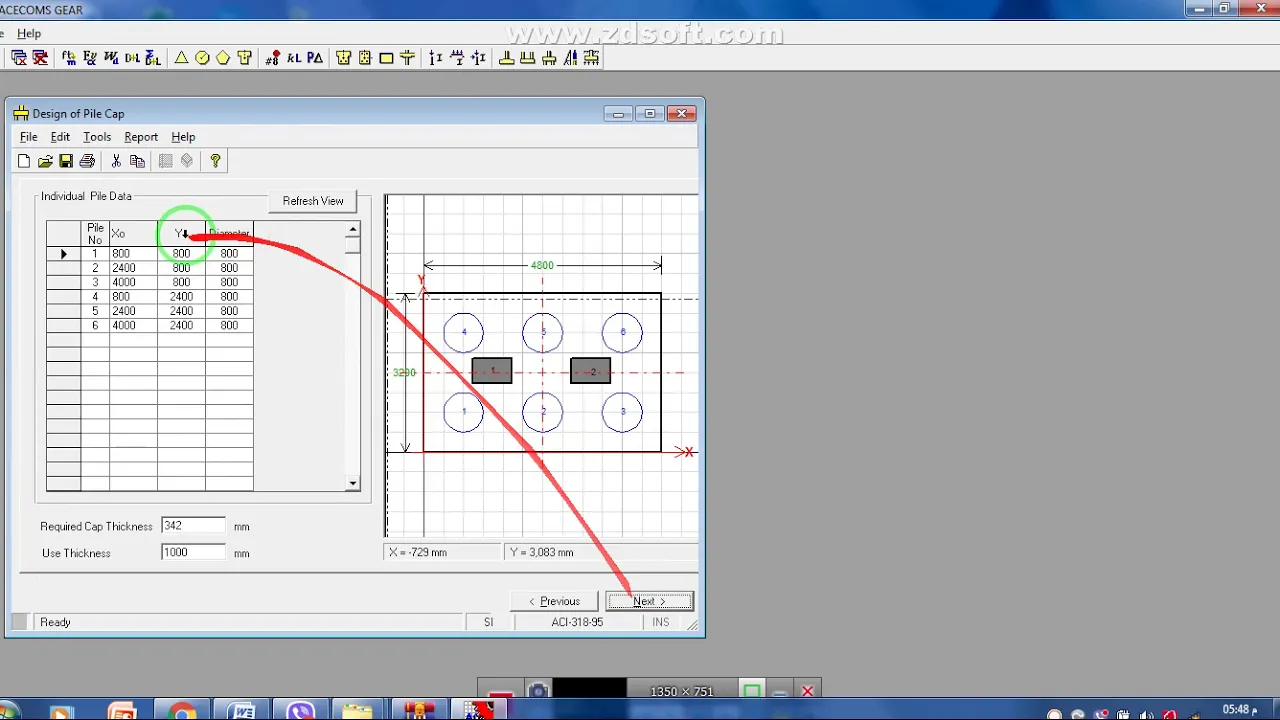Select the row marker arrow of pile 1
Screen dimensions: 1280x720
(64, 254)
